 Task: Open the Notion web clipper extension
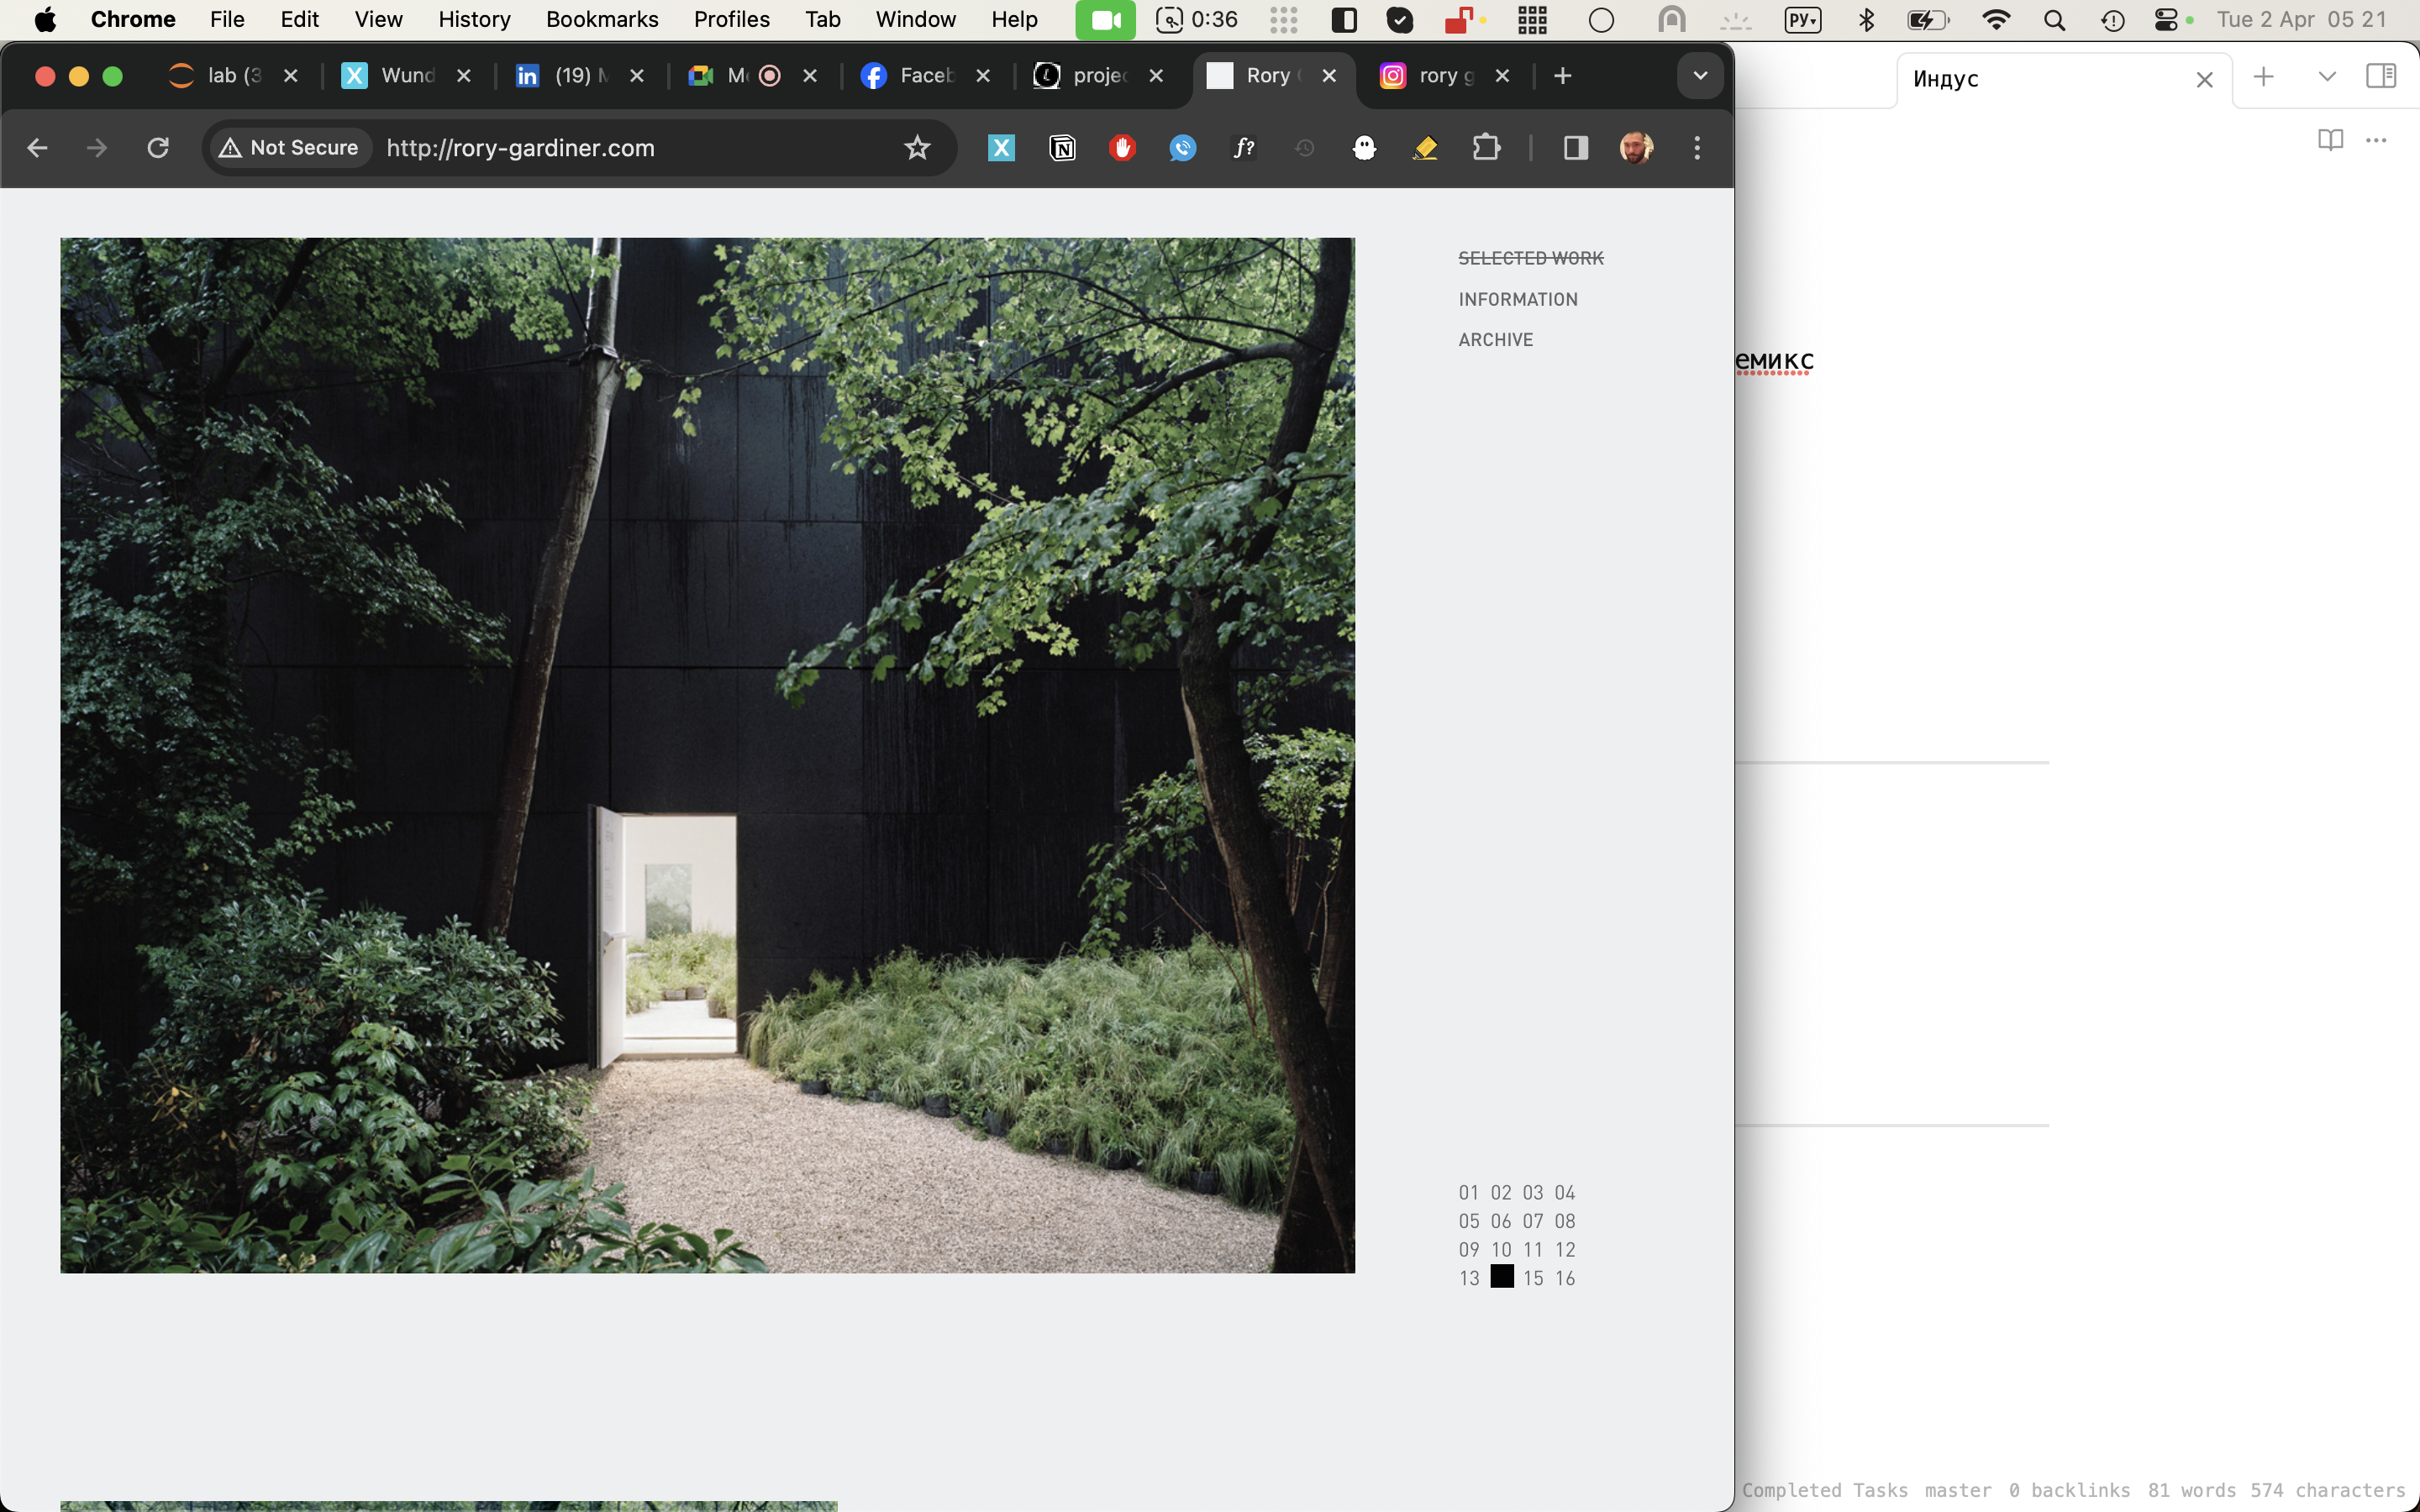point(1062,148)
